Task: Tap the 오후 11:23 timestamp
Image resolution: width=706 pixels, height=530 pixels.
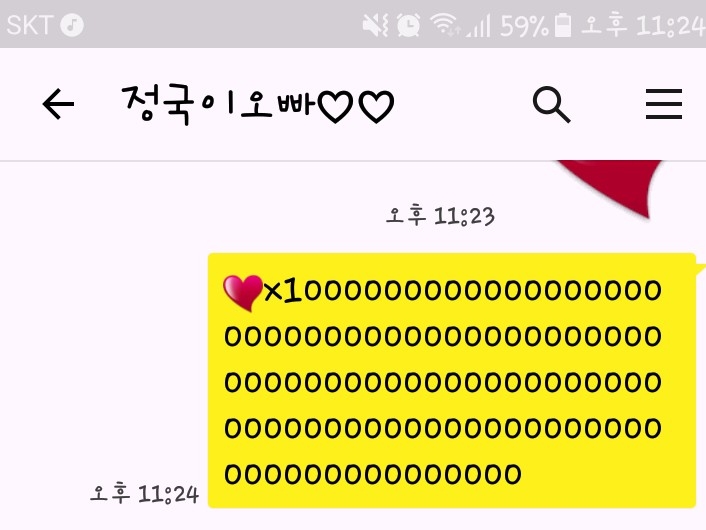Action: click(440, 216)
